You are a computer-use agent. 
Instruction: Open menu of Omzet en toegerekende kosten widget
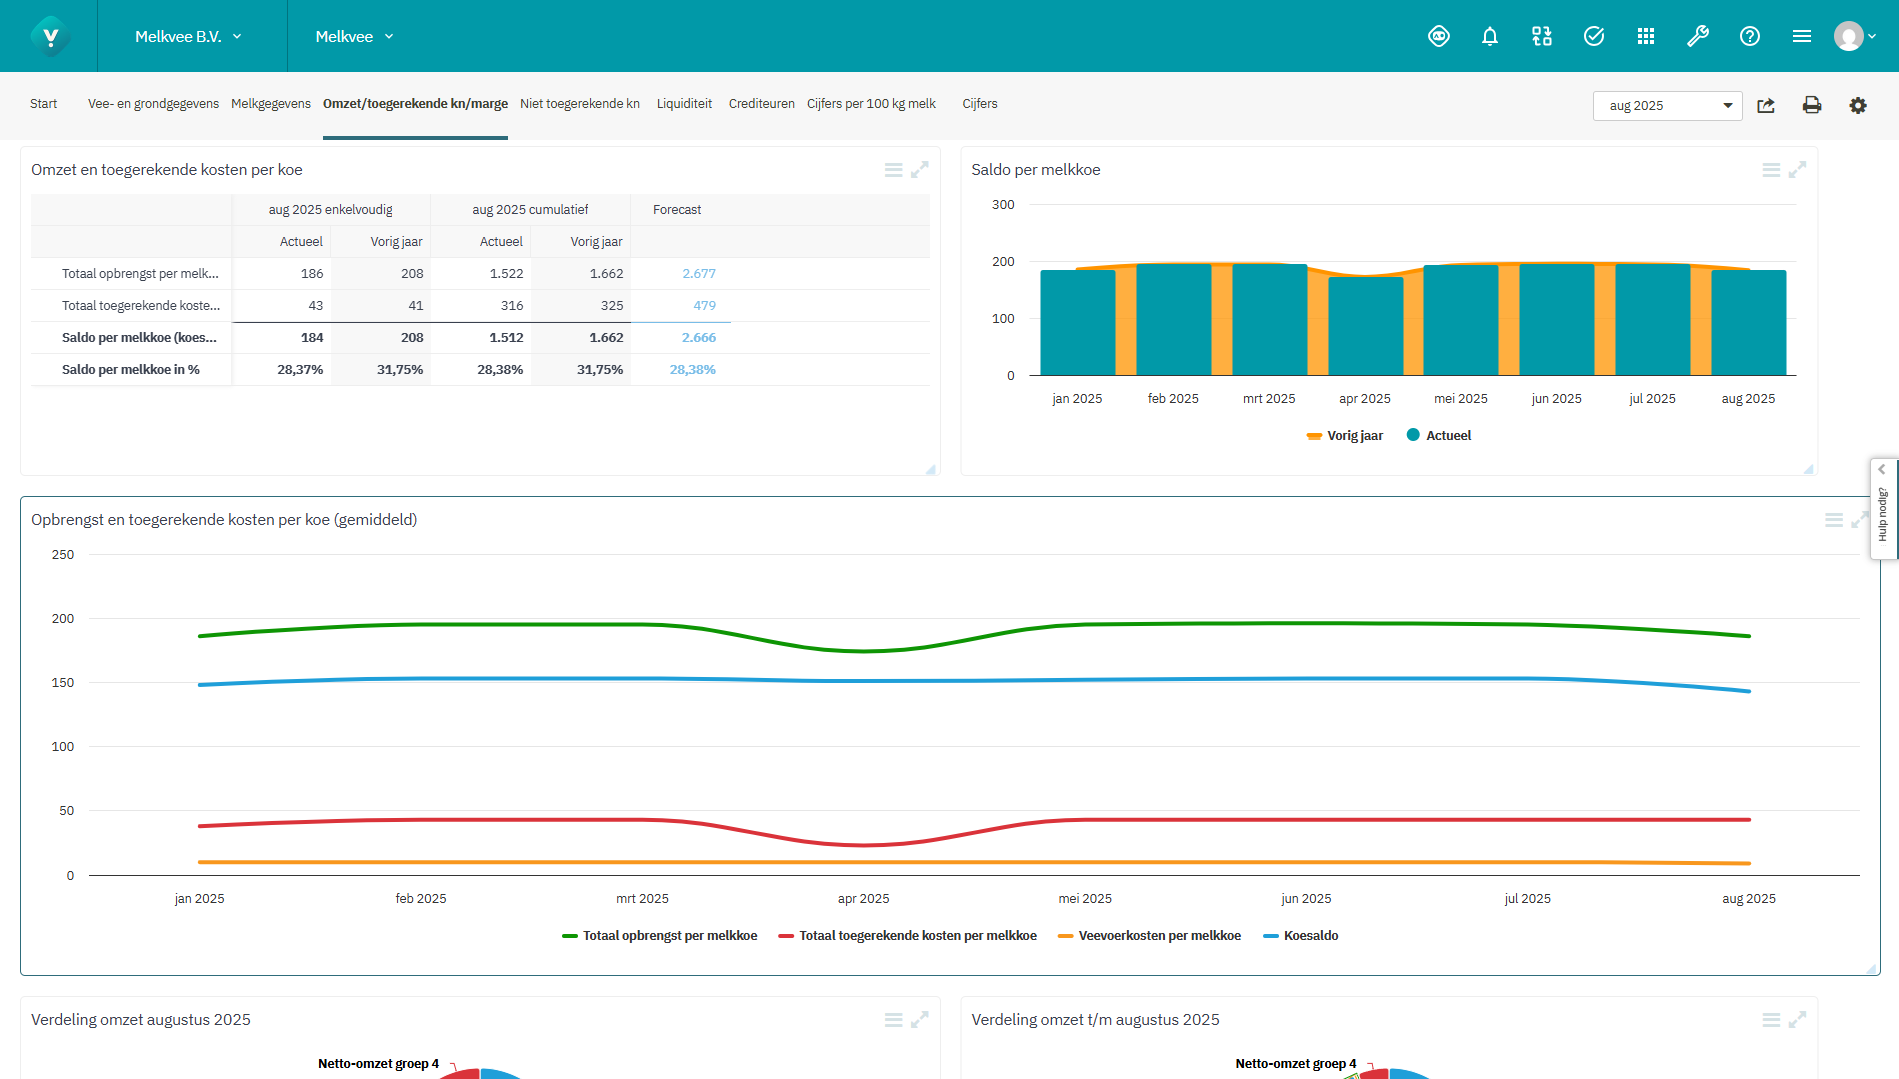(x=893, y=170)
